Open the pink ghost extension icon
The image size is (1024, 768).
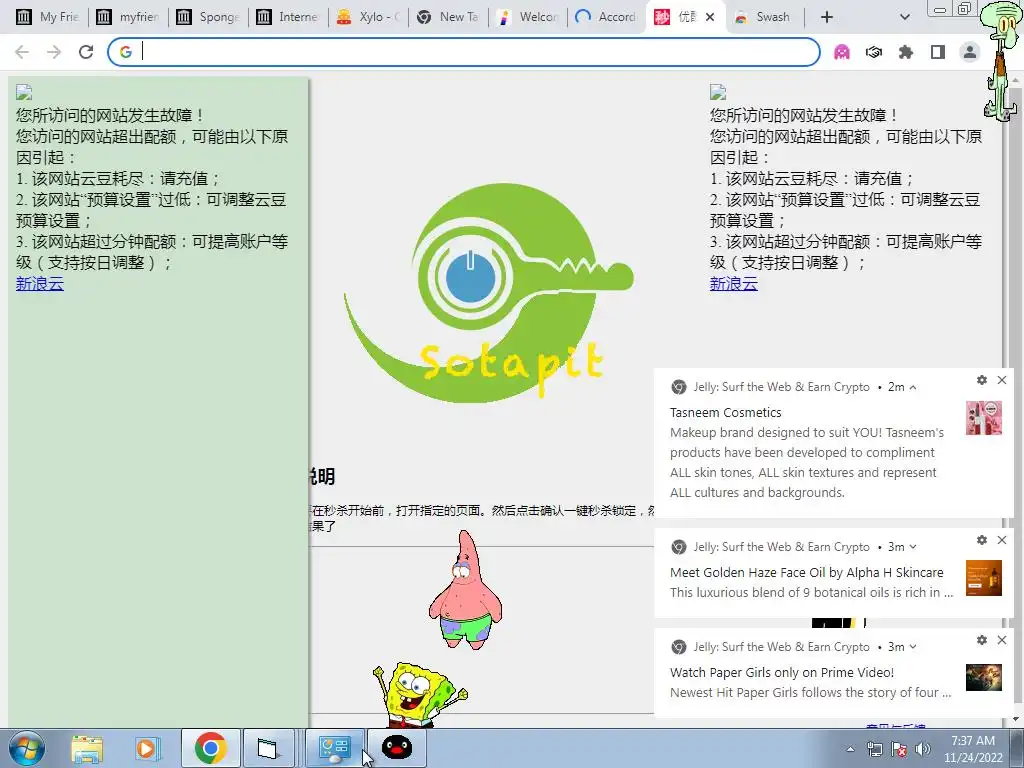[x=842, y=52]
